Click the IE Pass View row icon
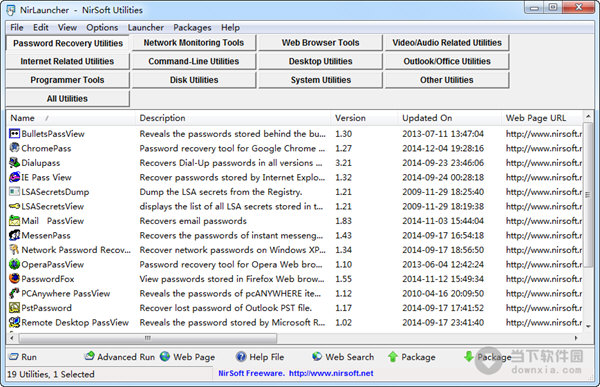This screenshot has height=387, width=600. [x=15, y=177]
